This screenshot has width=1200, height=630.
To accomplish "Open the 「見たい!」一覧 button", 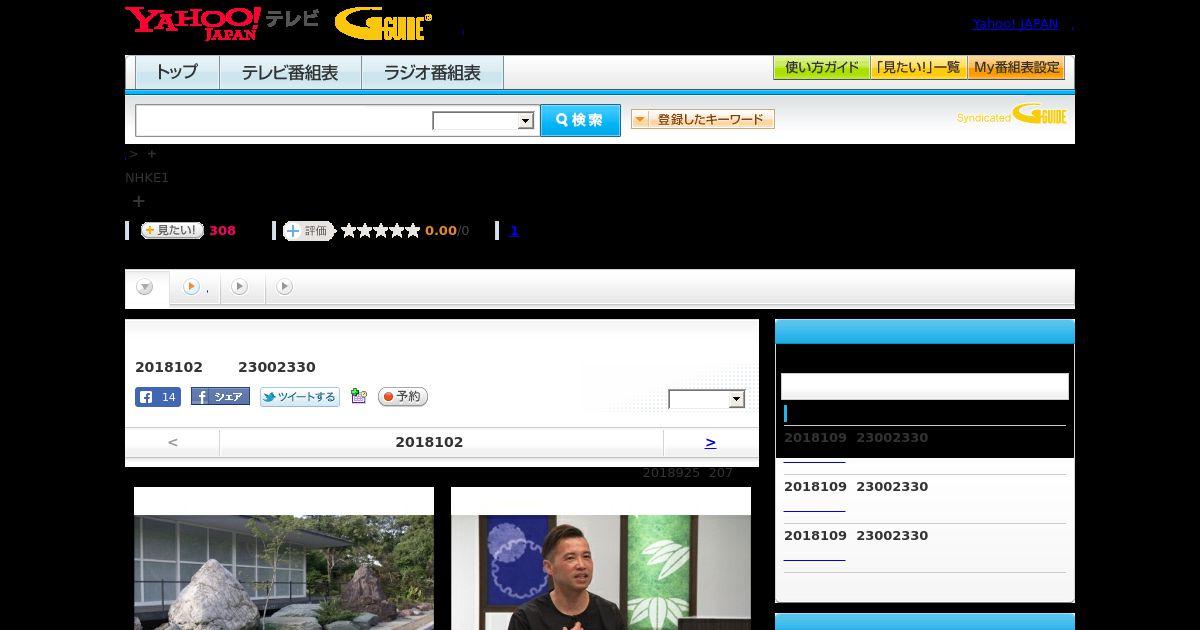I will [x=918, y=68].
